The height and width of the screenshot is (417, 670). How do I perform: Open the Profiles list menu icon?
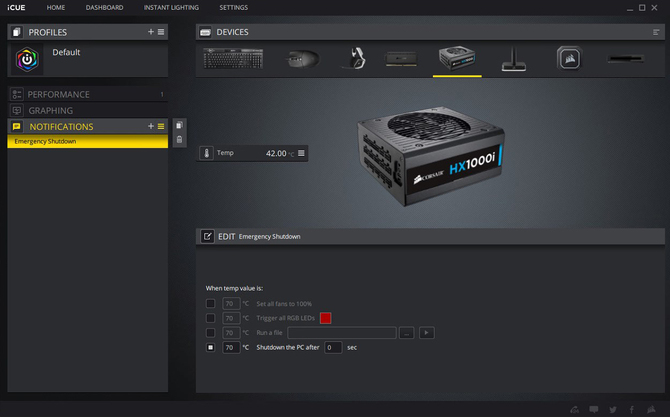[161, 32]
